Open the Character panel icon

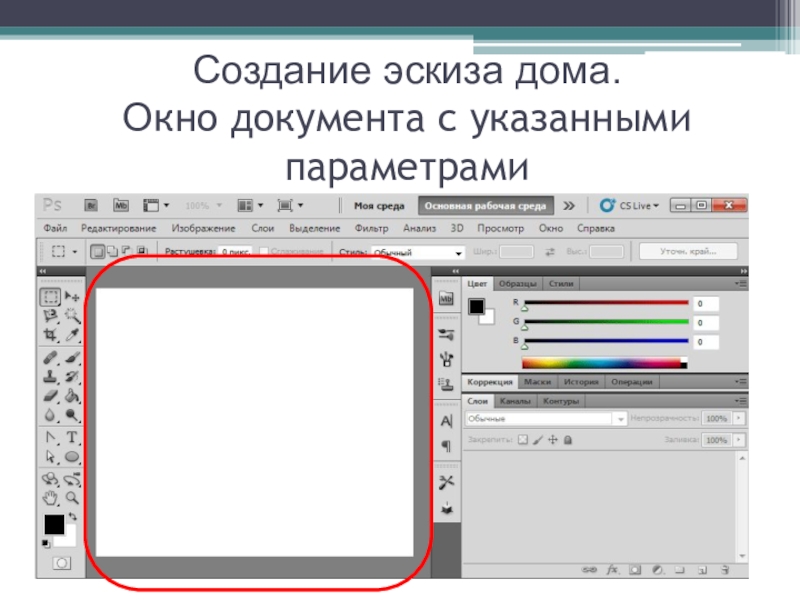click(x=446, y=421)
